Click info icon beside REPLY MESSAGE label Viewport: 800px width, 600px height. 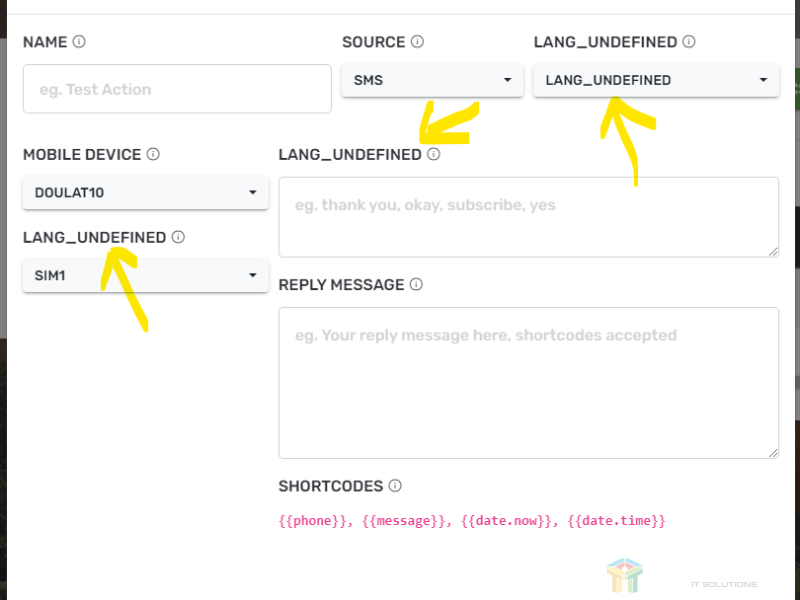click(x=416, y=284)
